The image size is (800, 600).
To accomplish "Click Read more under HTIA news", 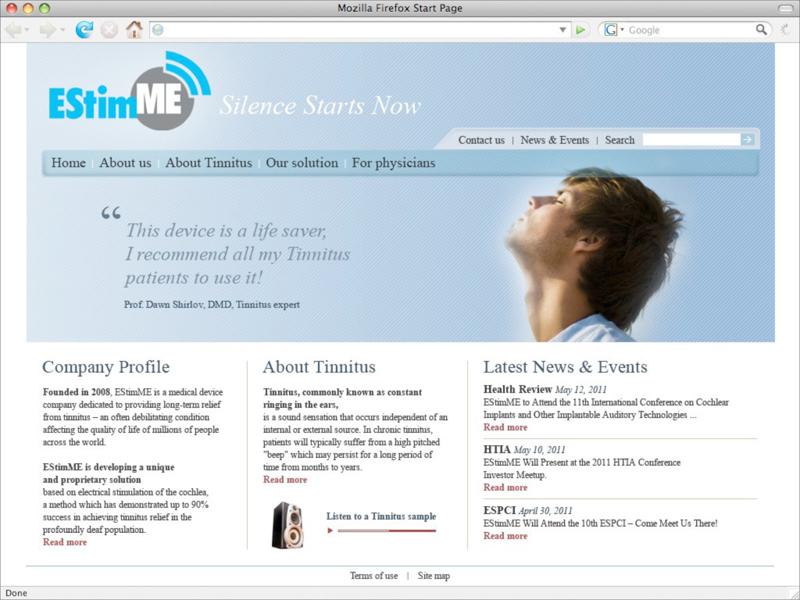I will [x=506, y=487].
